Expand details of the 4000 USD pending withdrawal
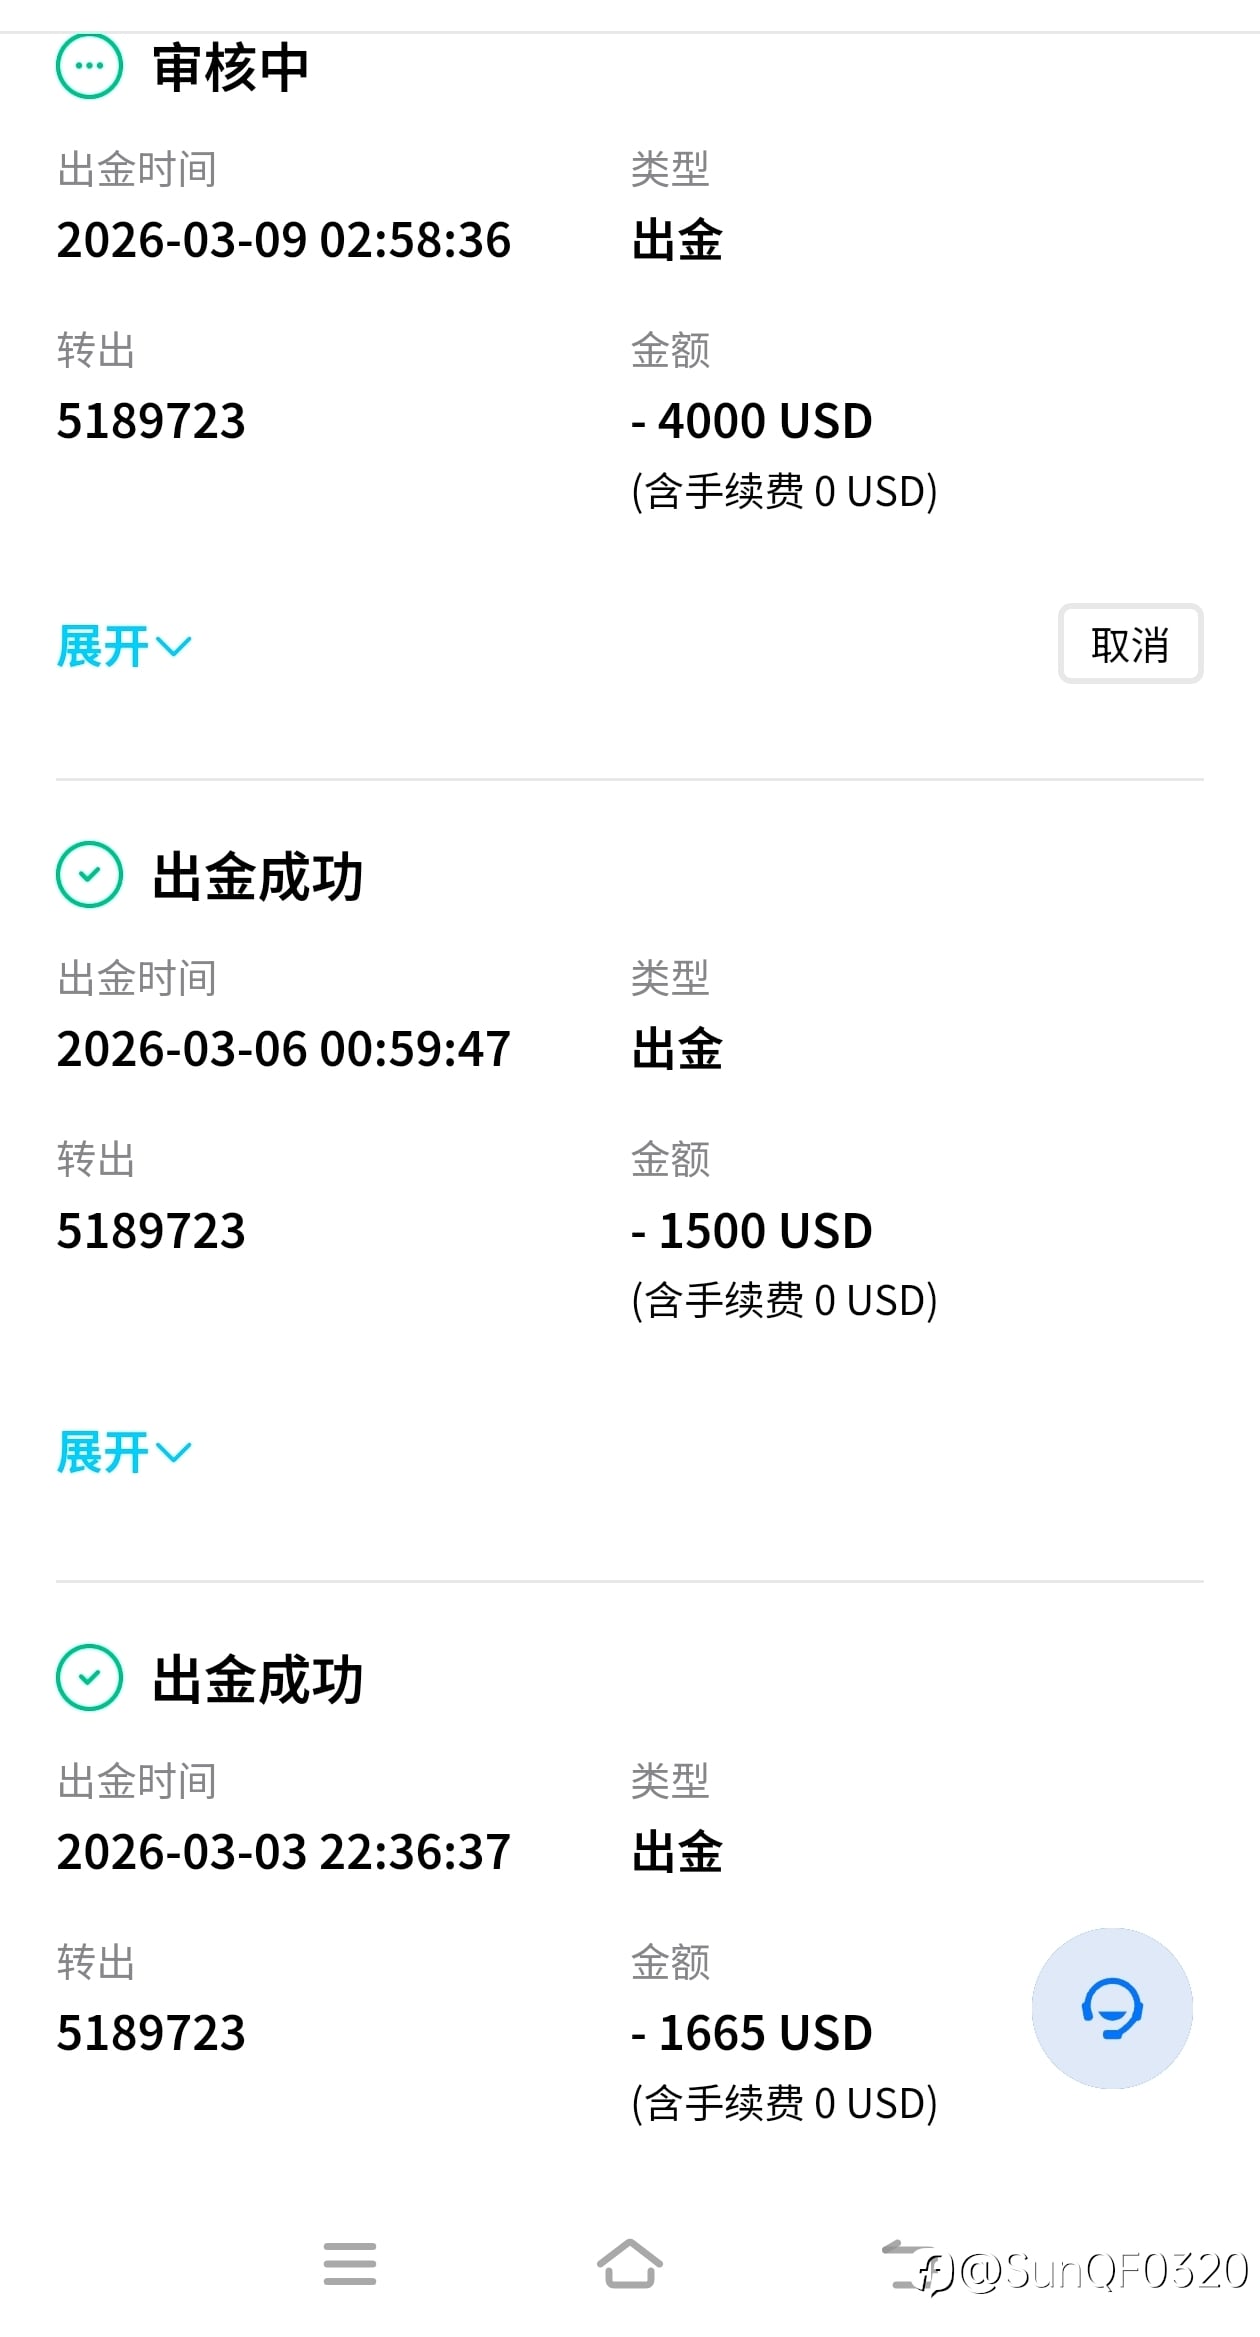Viewport: 1260px width, 2337px height. [x=123, y=646]
